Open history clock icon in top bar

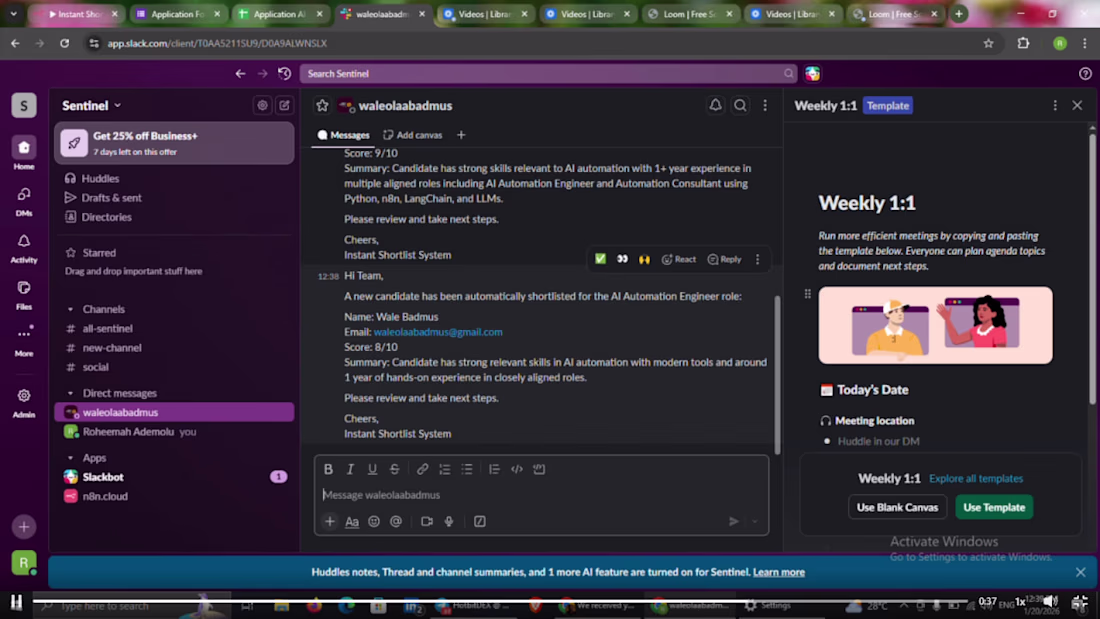(x=284, y=74)
